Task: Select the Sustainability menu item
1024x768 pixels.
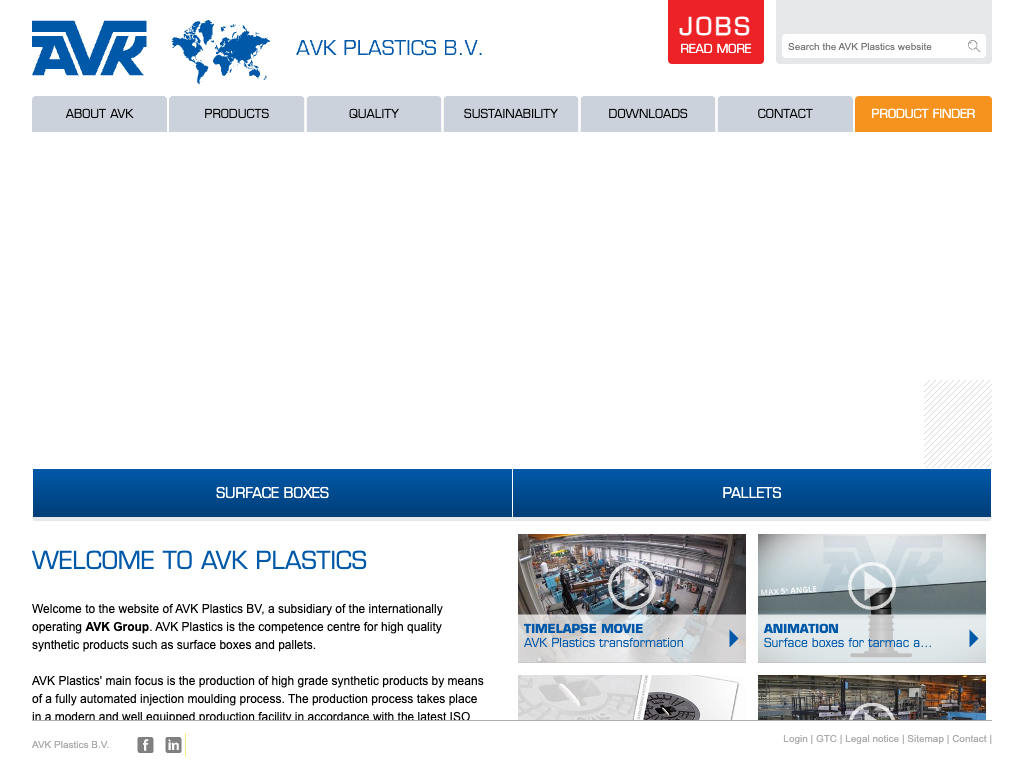Action: click(510, 114)
